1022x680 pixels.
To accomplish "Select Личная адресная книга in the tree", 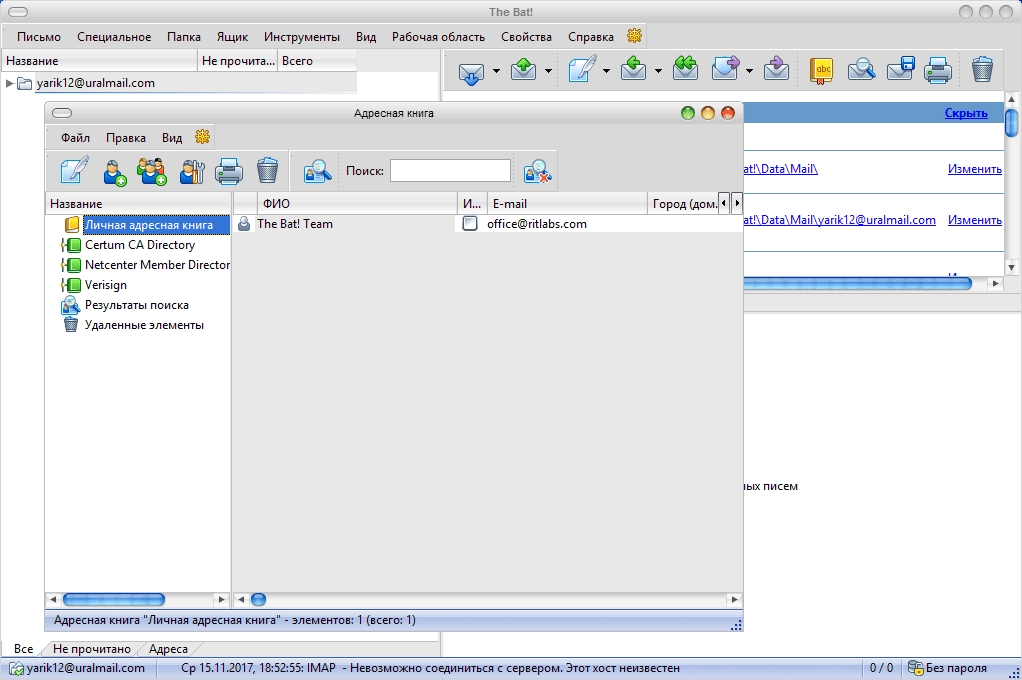I will pos(149,225).
